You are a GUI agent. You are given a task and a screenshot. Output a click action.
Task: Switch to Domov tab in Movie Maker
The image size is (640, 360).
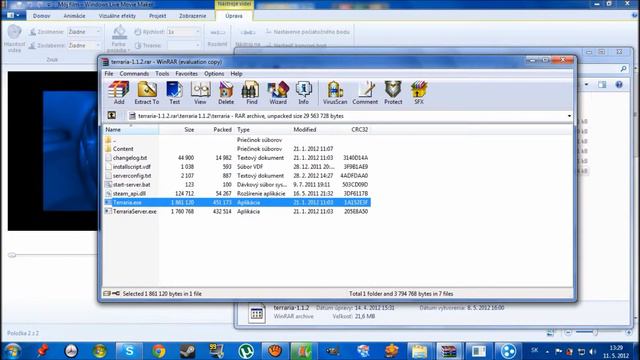tap(41, 16)
